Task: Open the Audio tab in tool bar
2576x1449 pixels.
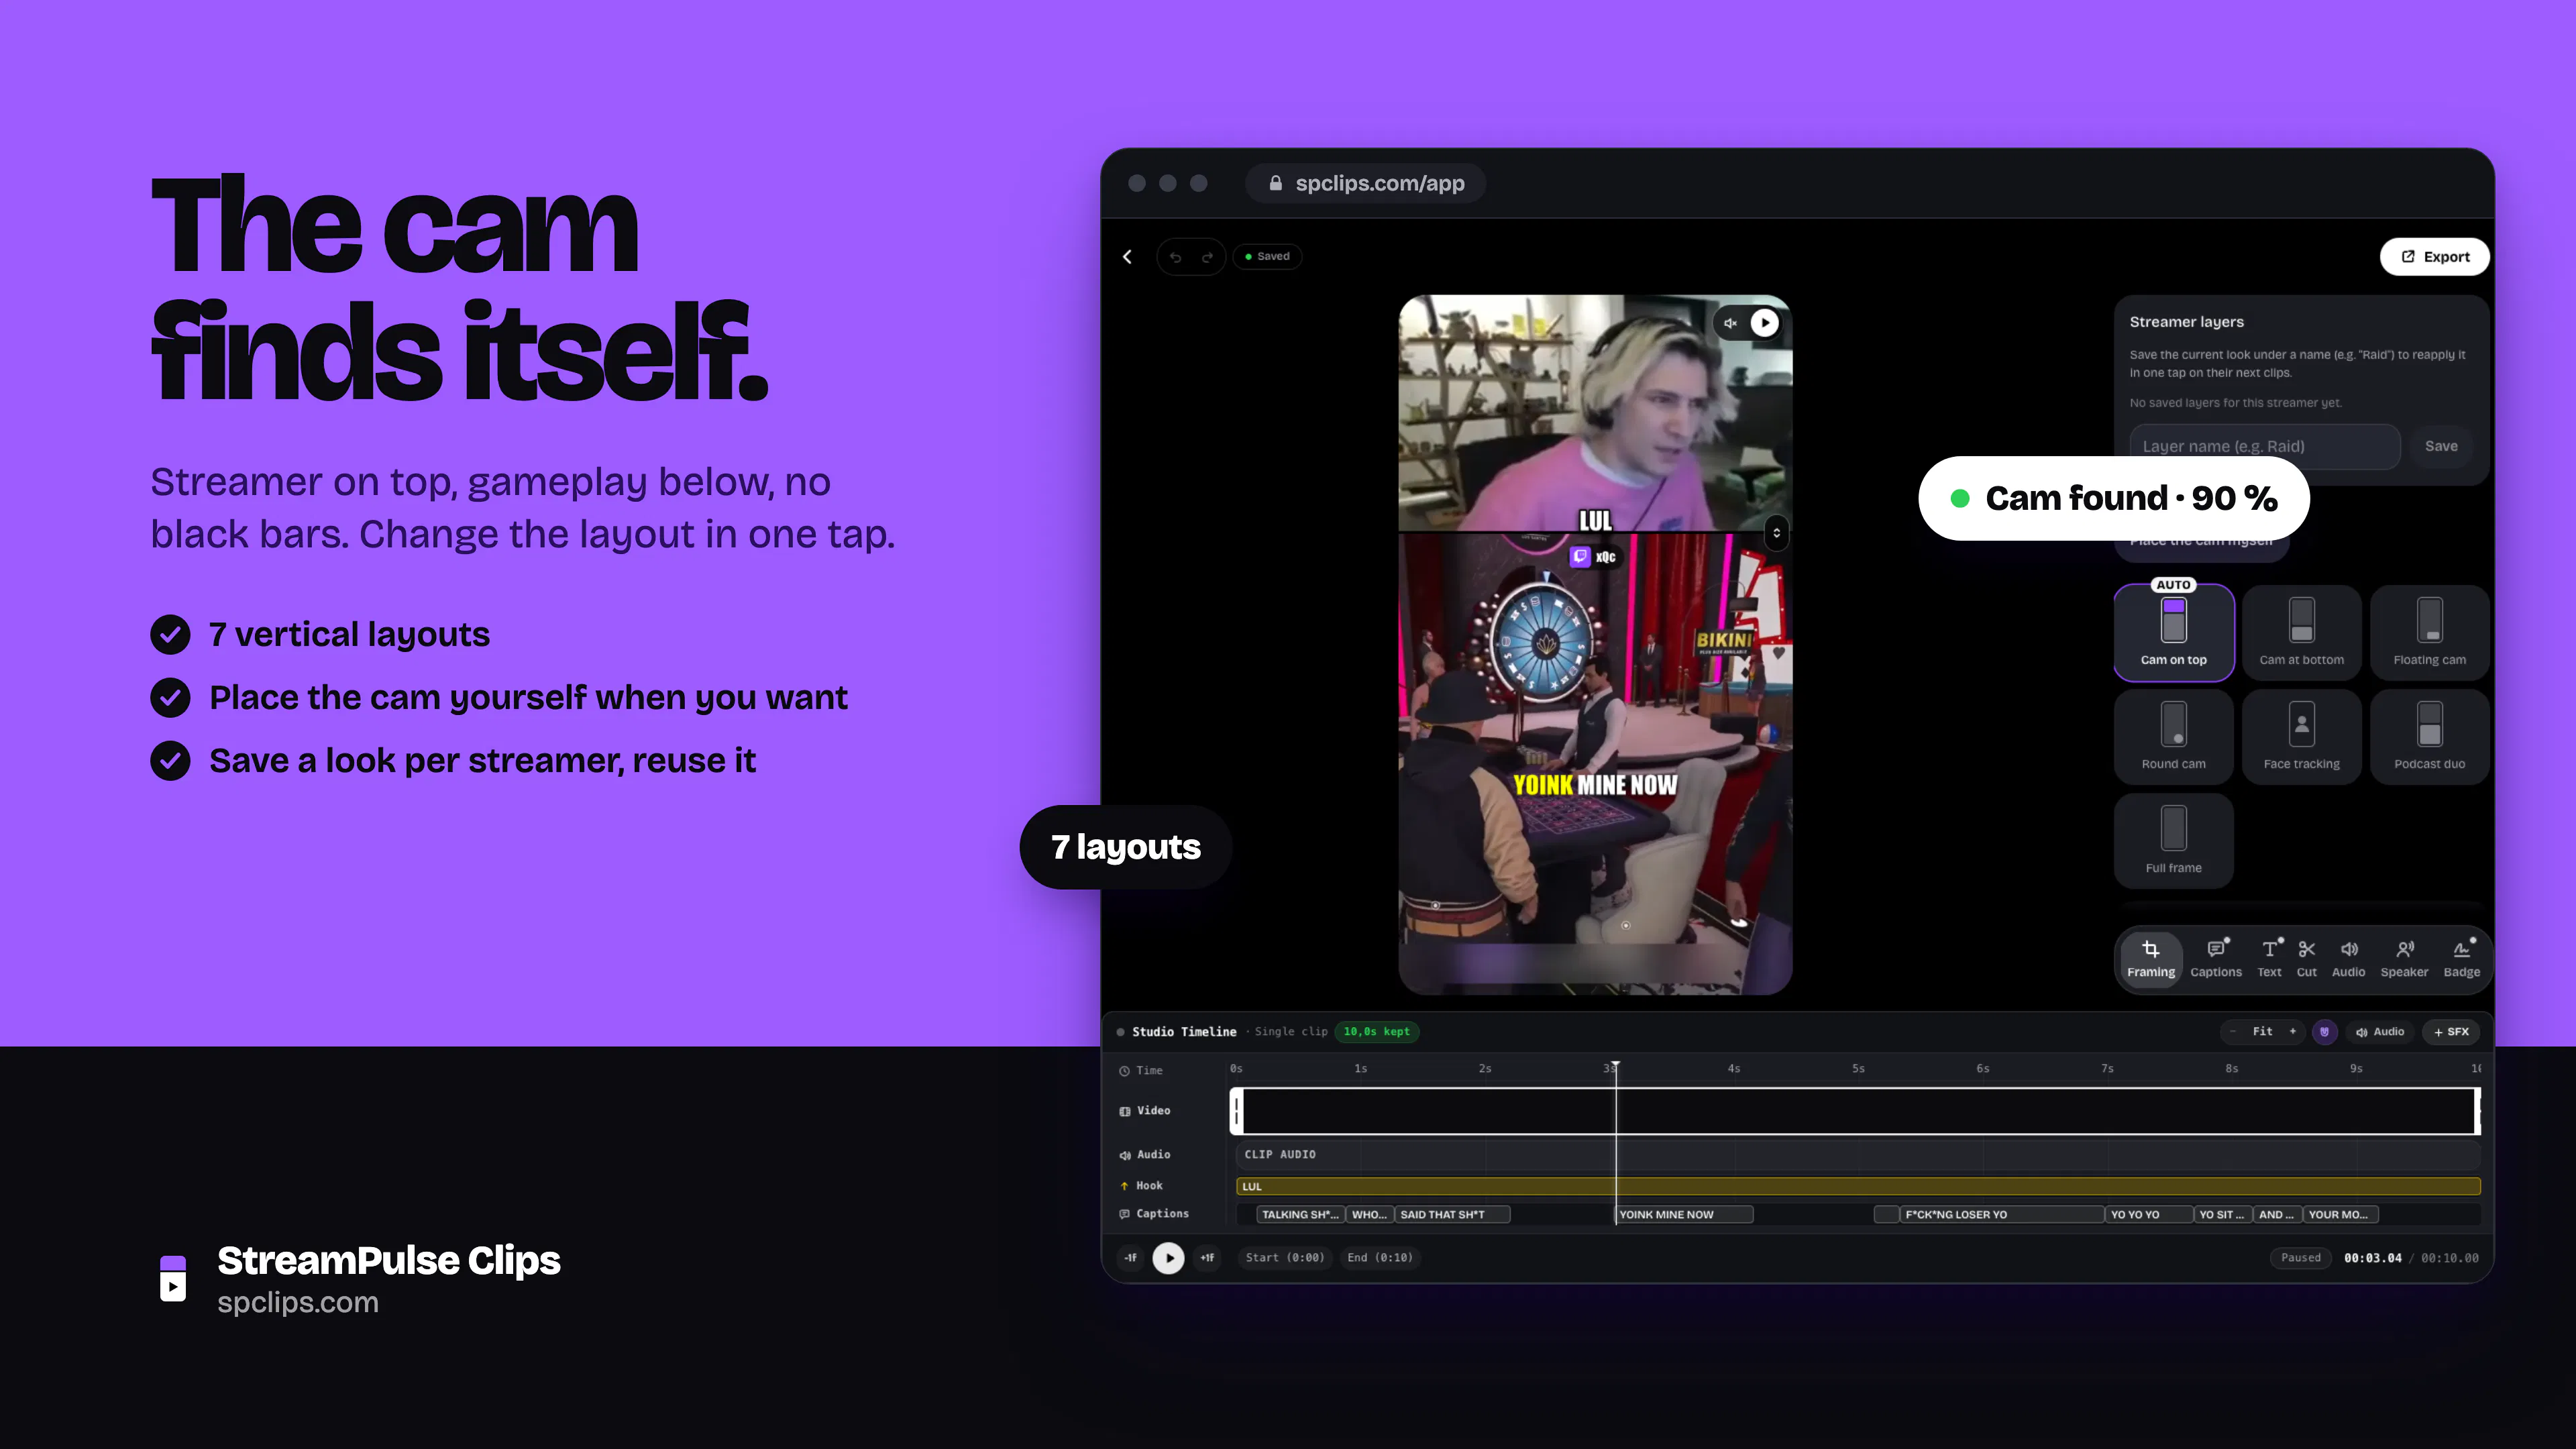Action: [x=2349, y=959]
